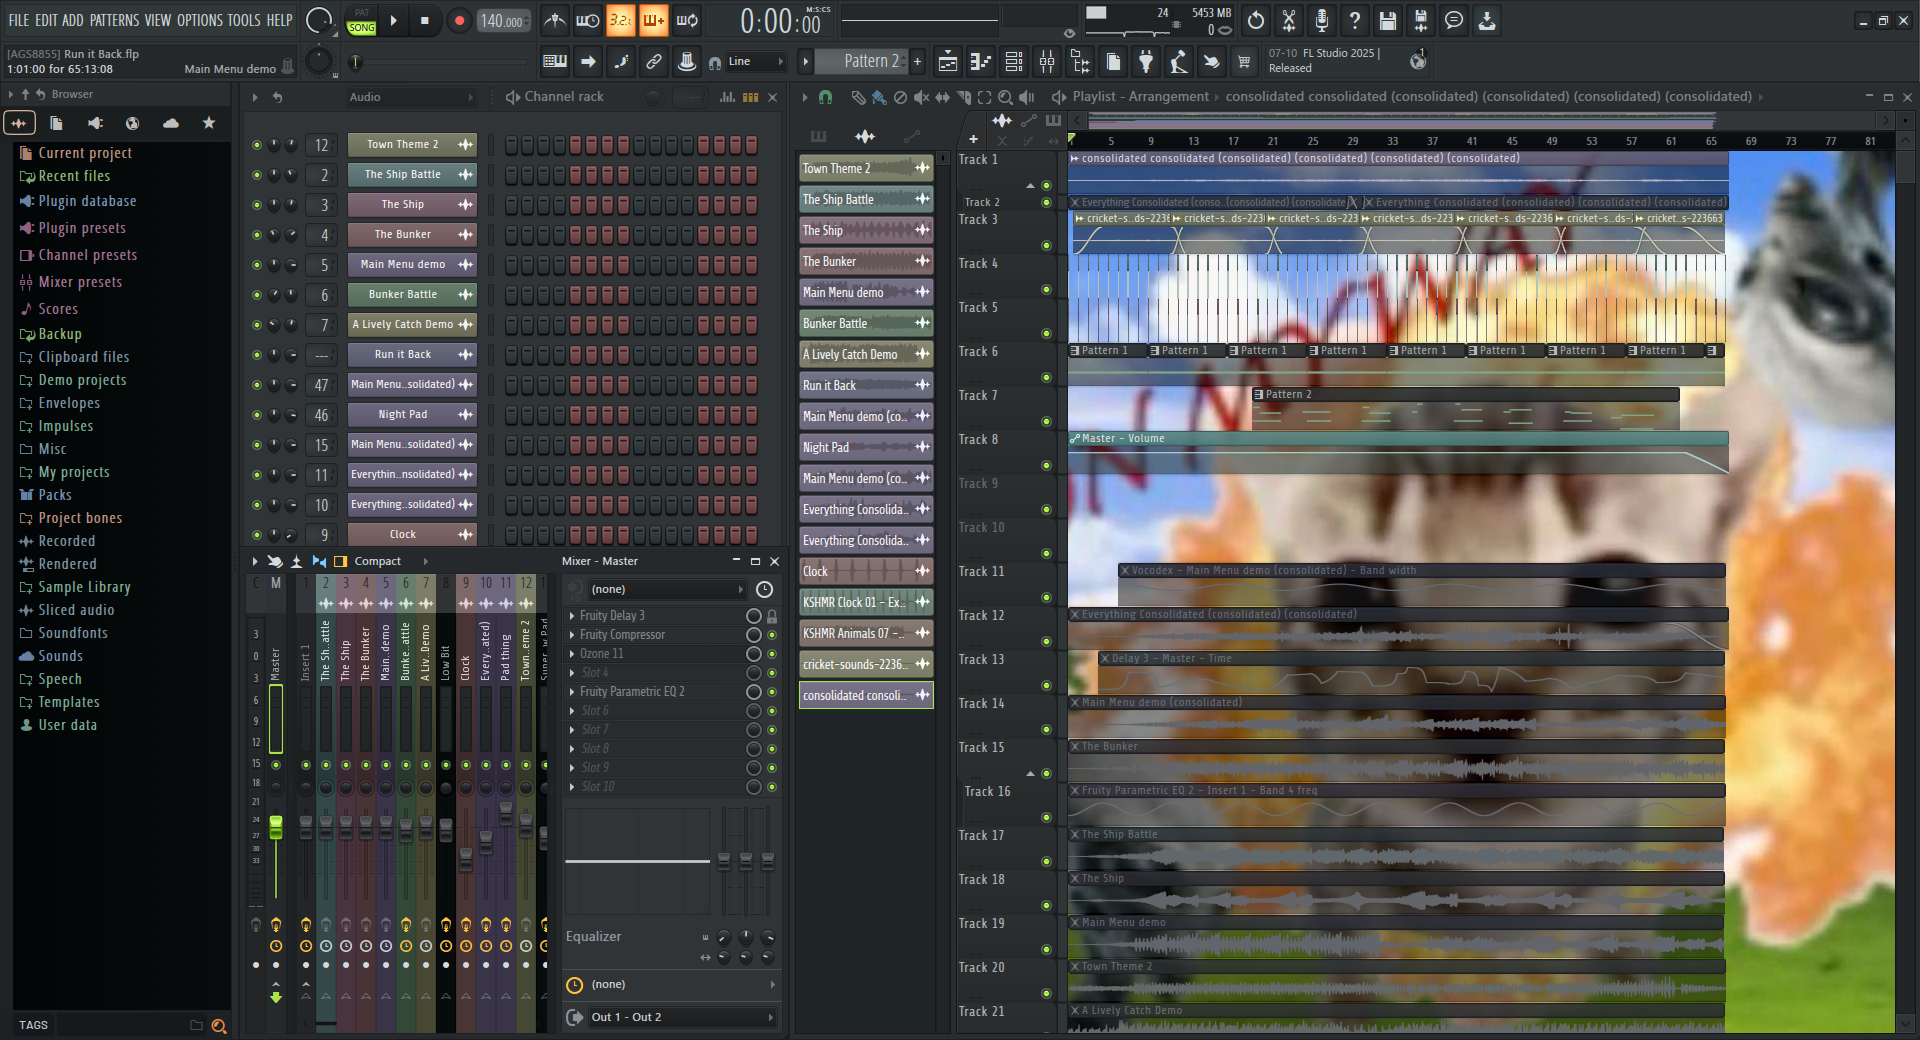Open the undo history icon
Viewport: 1920px width, 1040px height.
pyautogui.click(x=1256, y=20)
